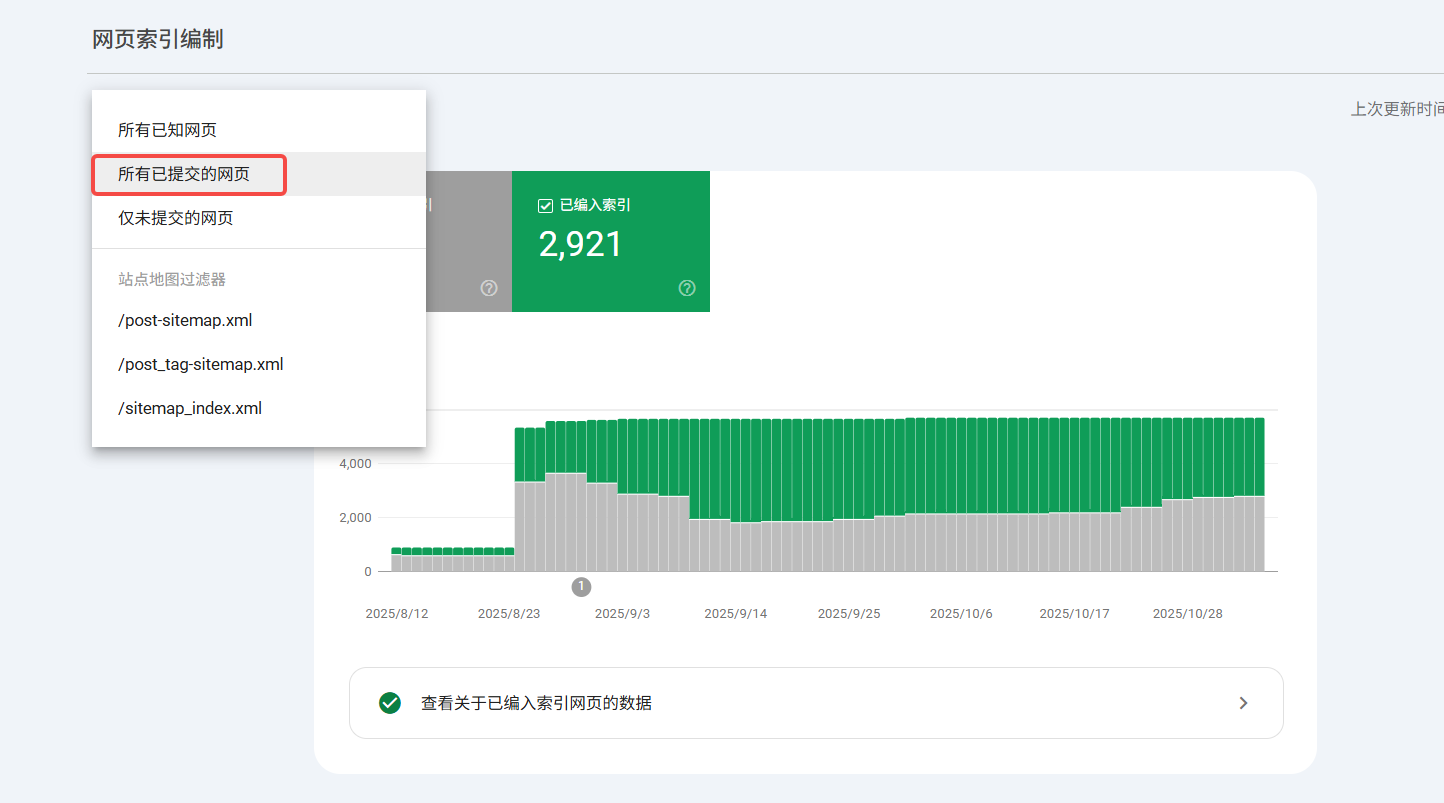Click the green checkmark circle icon

tap(389, 703)
